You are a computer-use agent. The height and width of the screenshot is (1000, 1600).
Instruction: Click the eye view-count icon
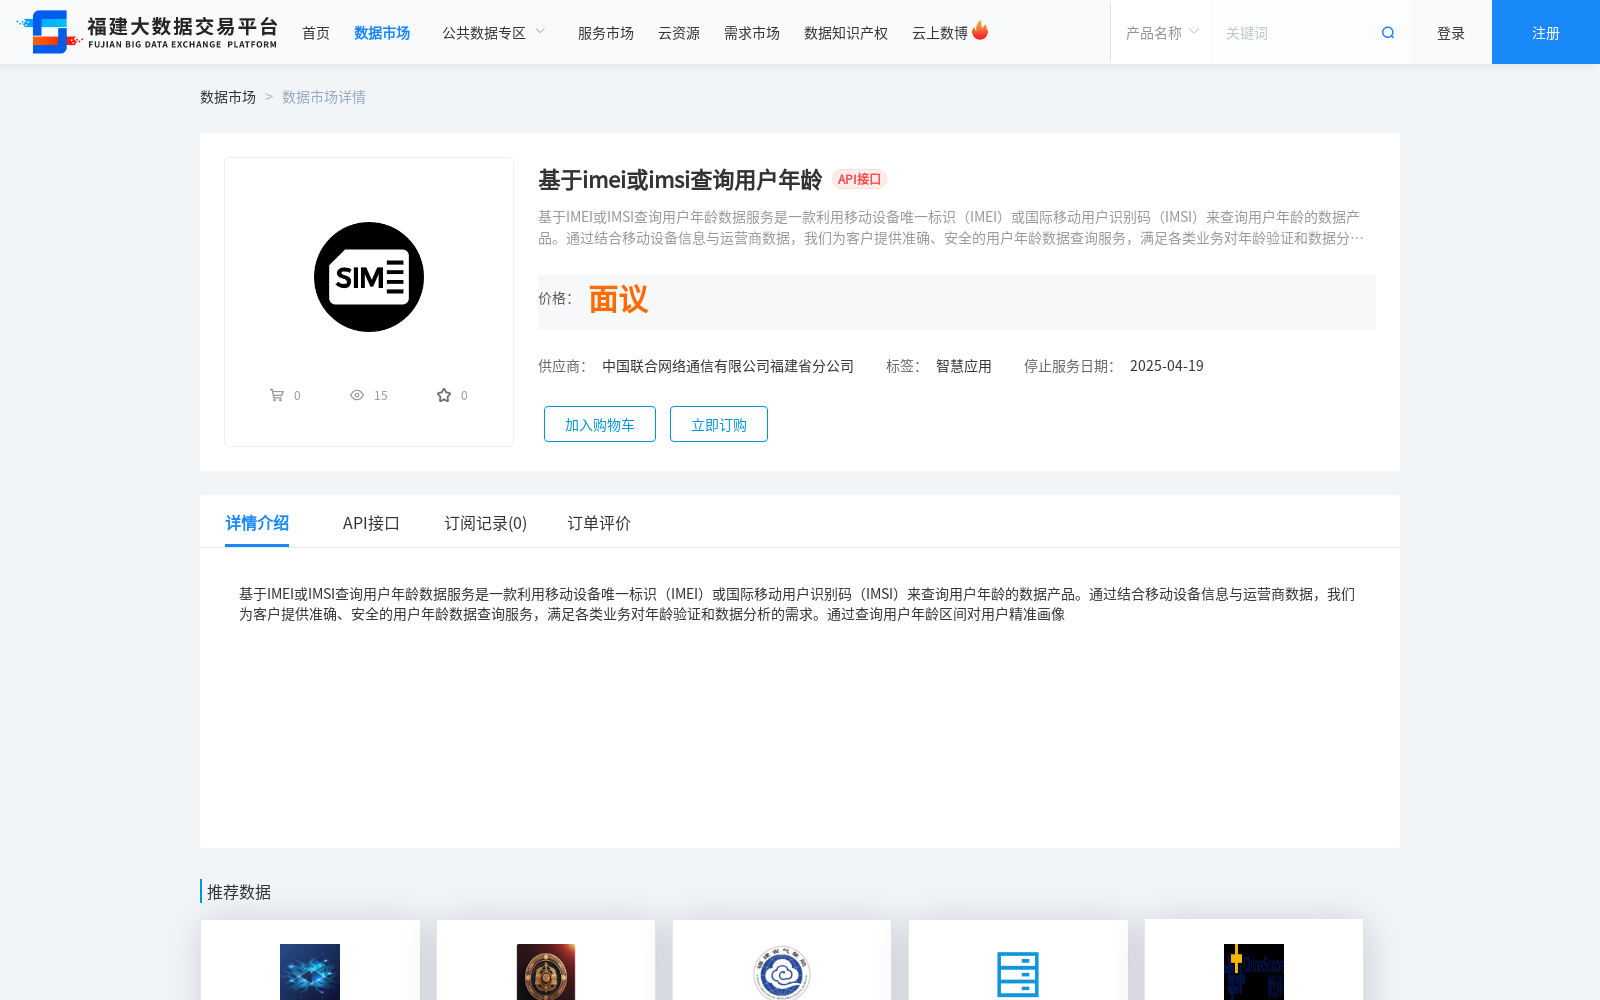click(x=357, y=395)
